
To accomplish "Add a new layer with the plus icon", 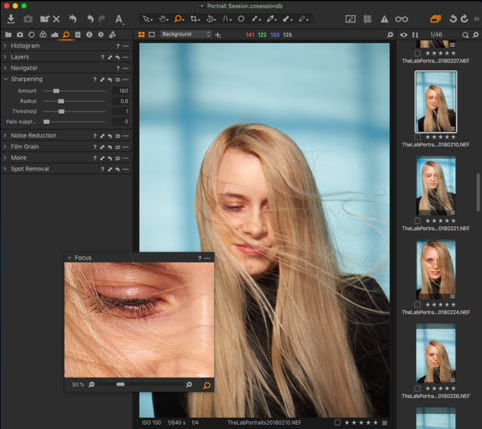I will pos(218,35).
